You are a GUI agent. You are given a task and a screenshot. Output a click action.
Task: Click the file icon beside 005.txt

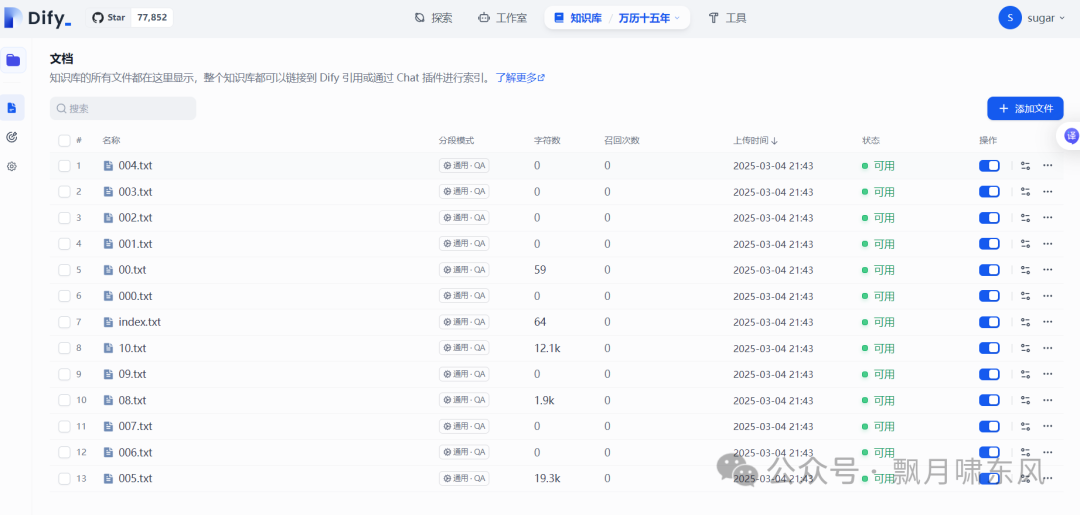tap(107, 479)
